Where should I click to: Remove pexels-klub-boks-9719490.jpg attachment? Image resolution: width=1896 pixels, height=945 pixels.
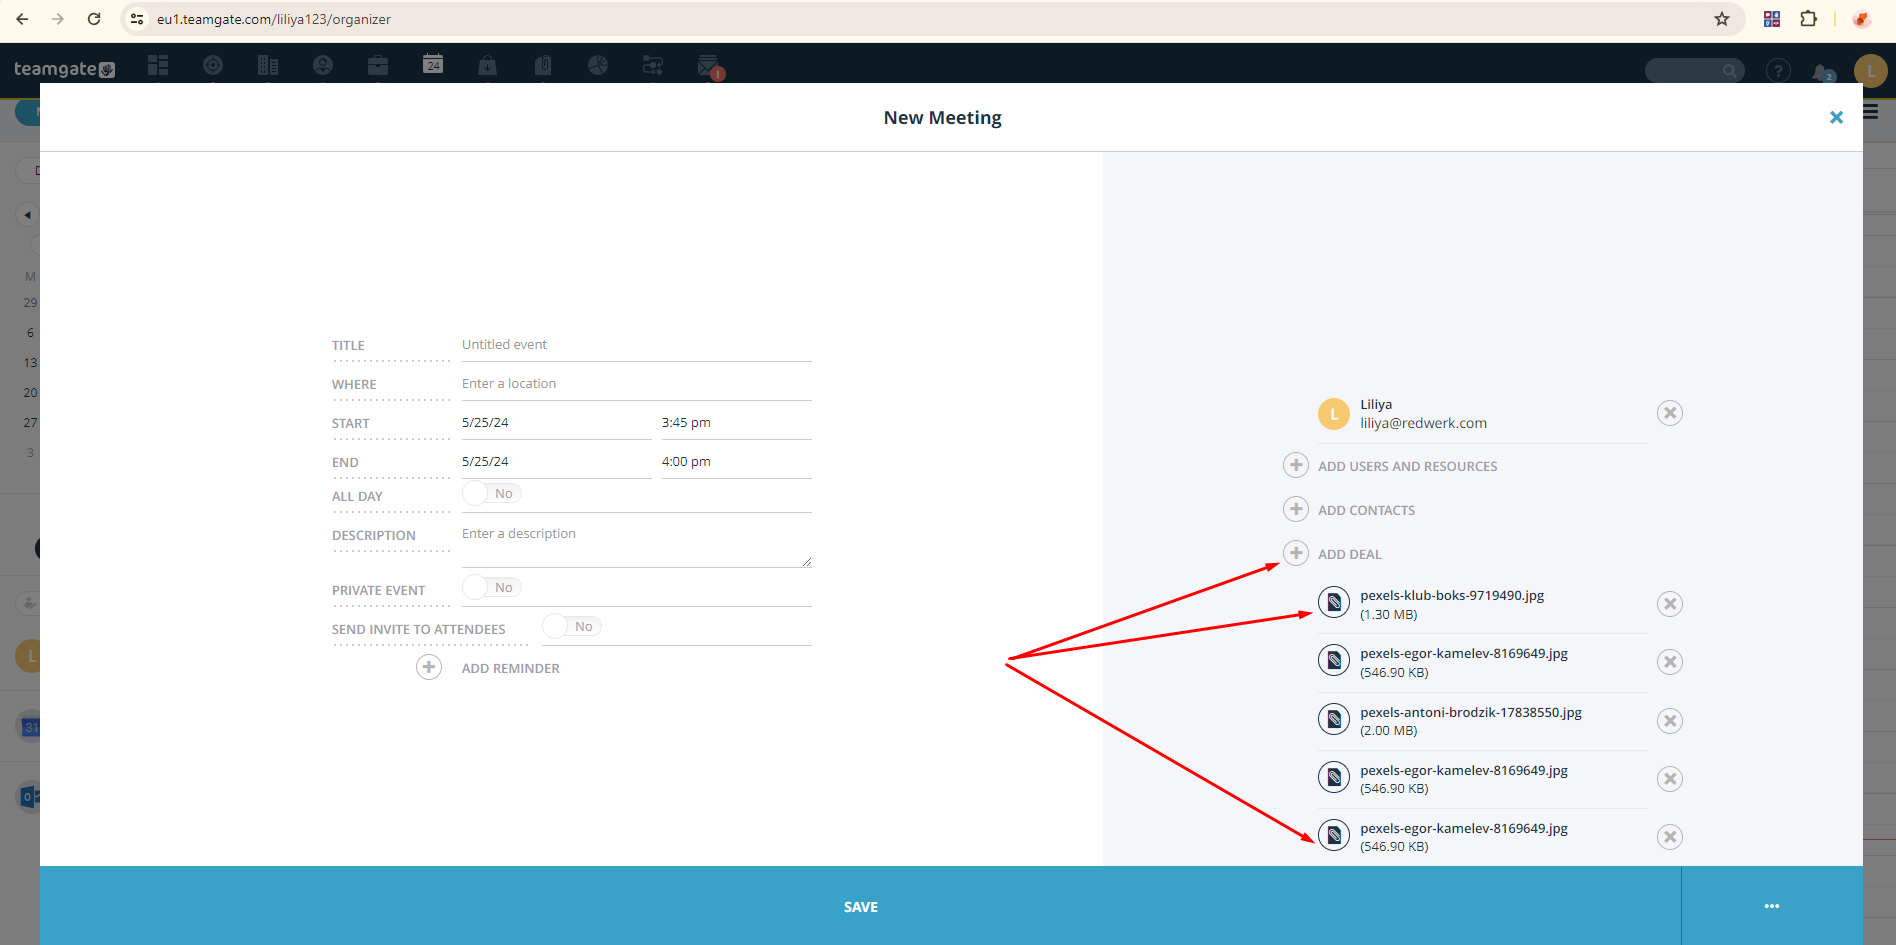(x=1669, y=604)
